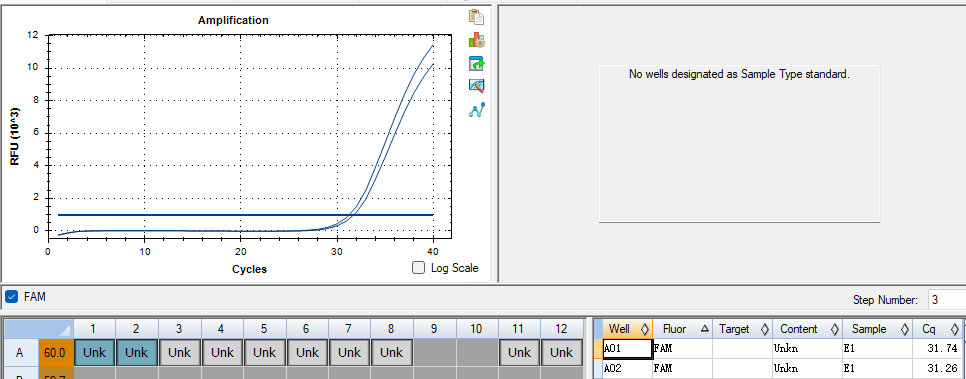Uncheck the FAM fluorophore checkbox
This screenshot has width=966, height=379.
pos(11,297)
